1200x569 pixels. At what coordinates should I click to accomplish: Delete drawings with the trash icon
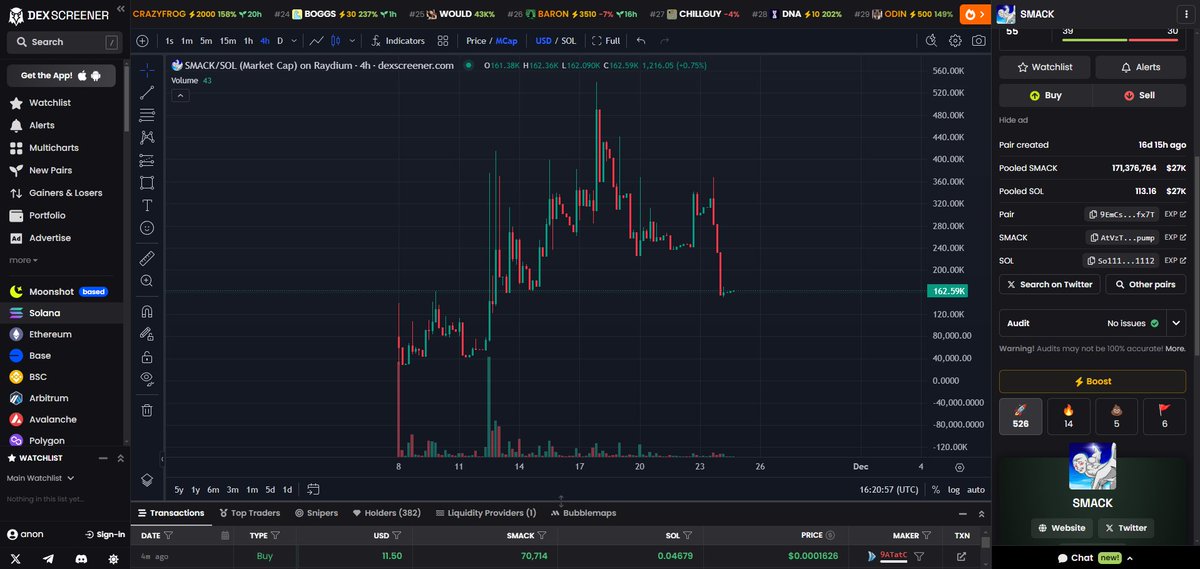click(x=147, y=410)
